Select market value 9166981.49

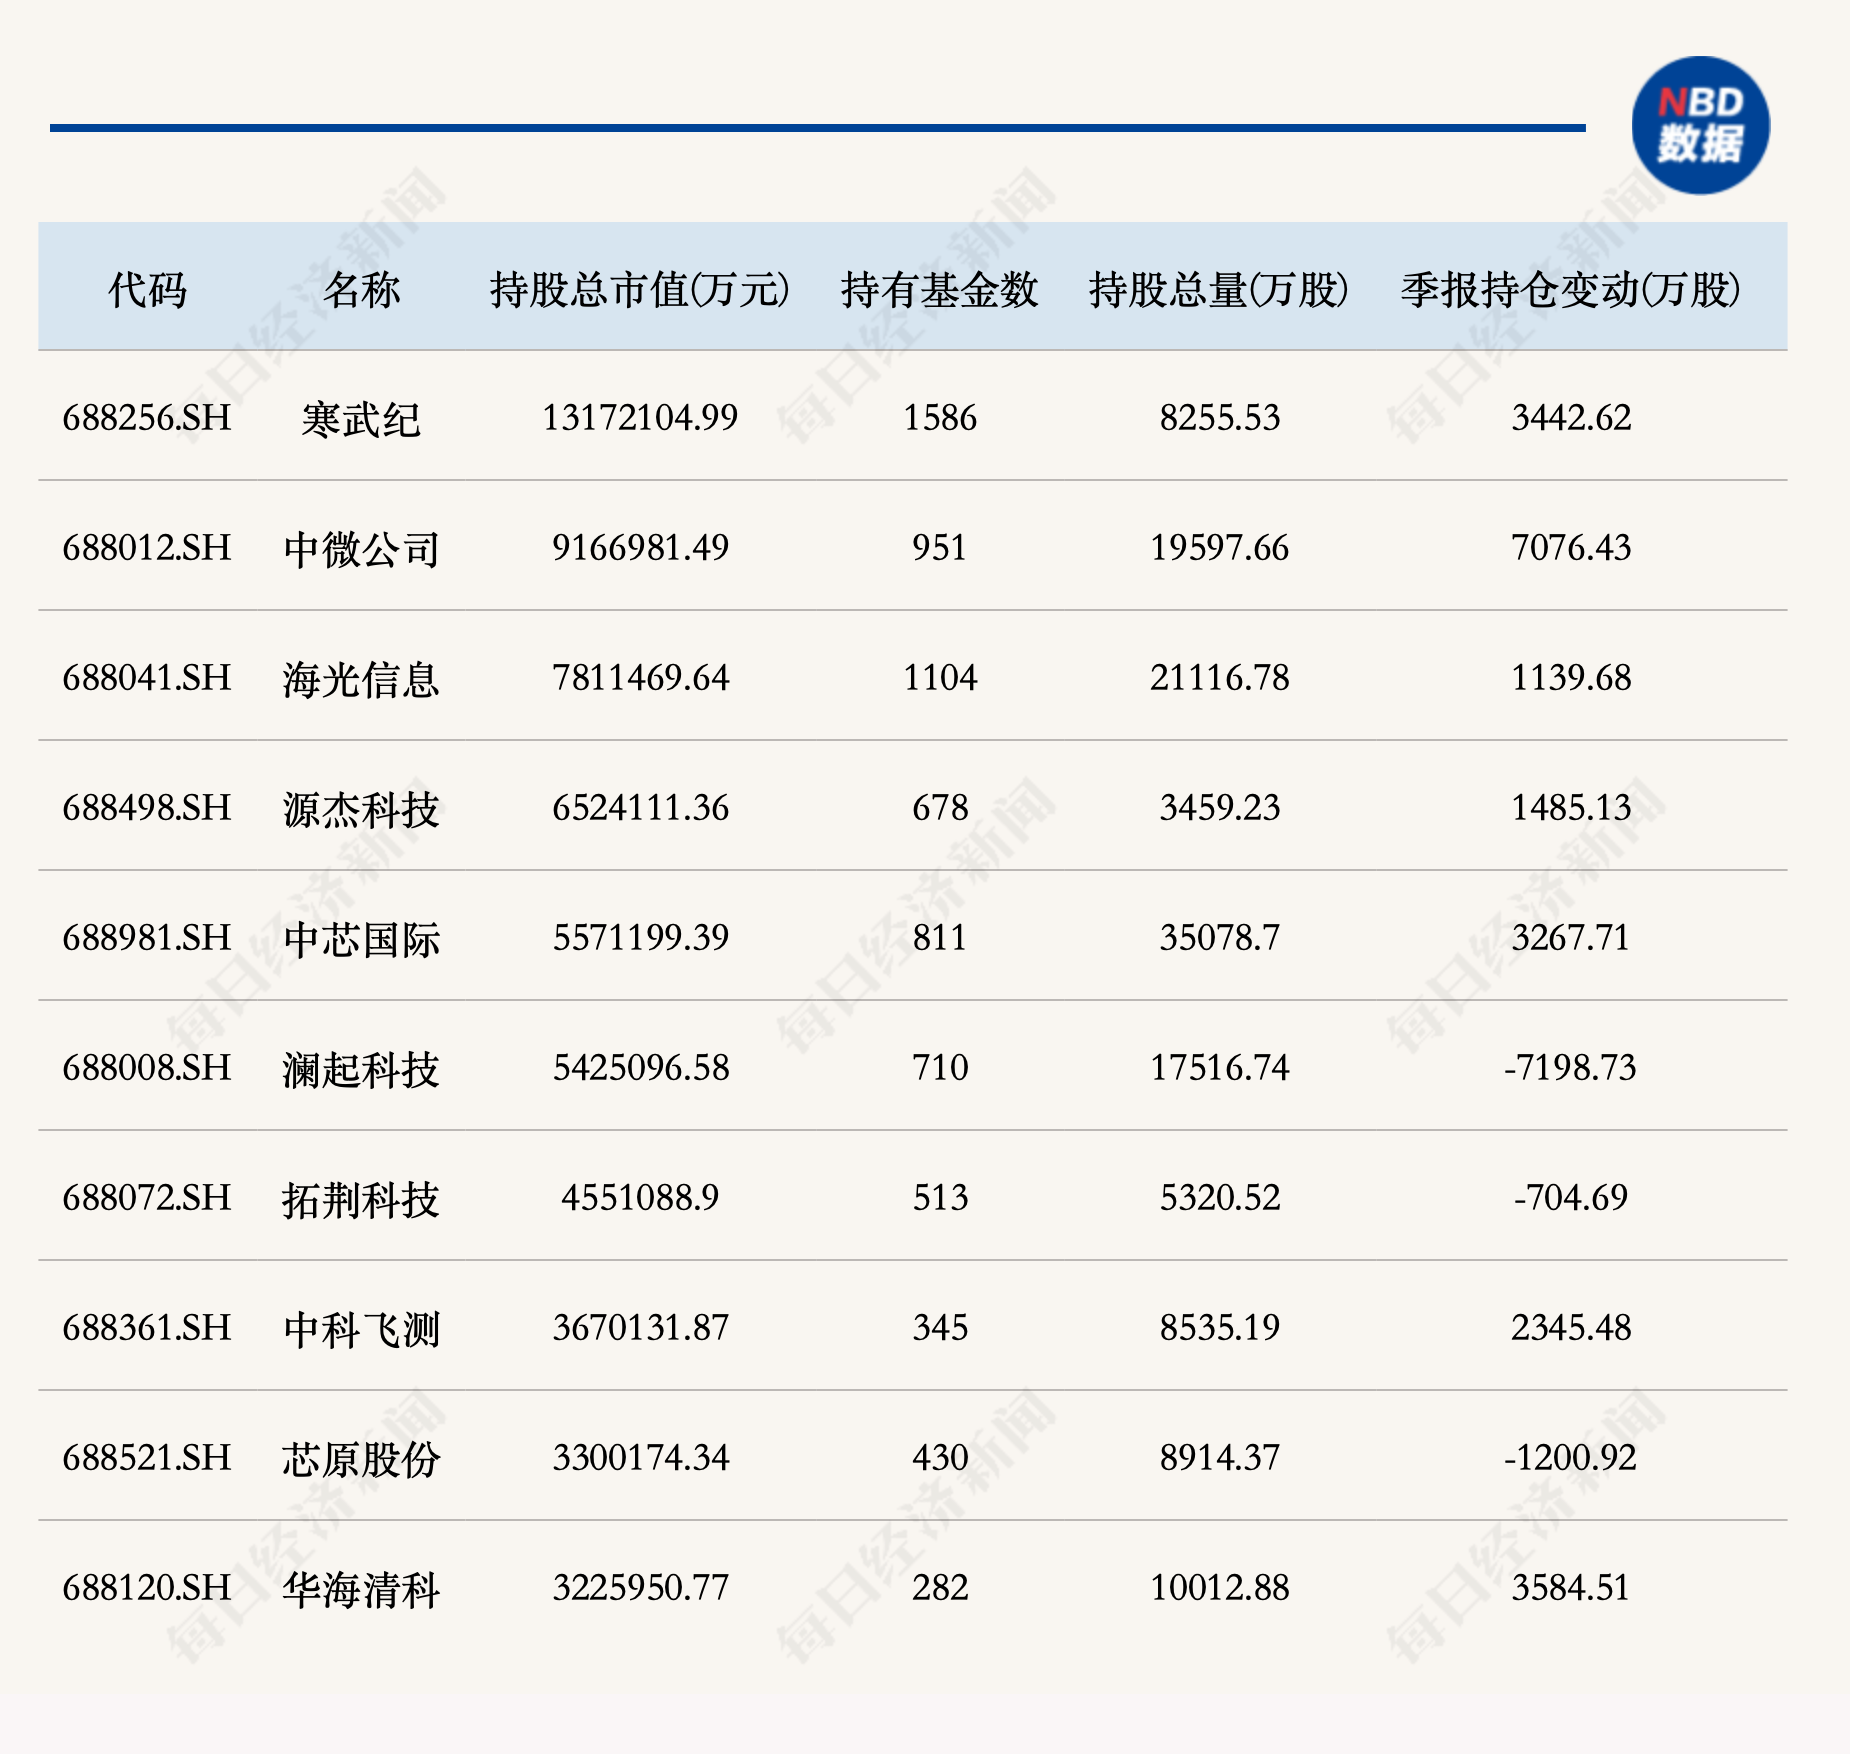pos(640,548)
